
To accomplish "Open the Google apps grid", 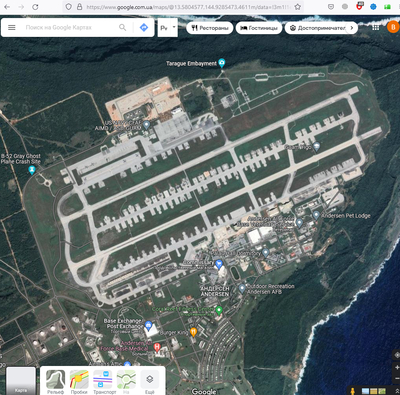I will [x=376, y=28].
